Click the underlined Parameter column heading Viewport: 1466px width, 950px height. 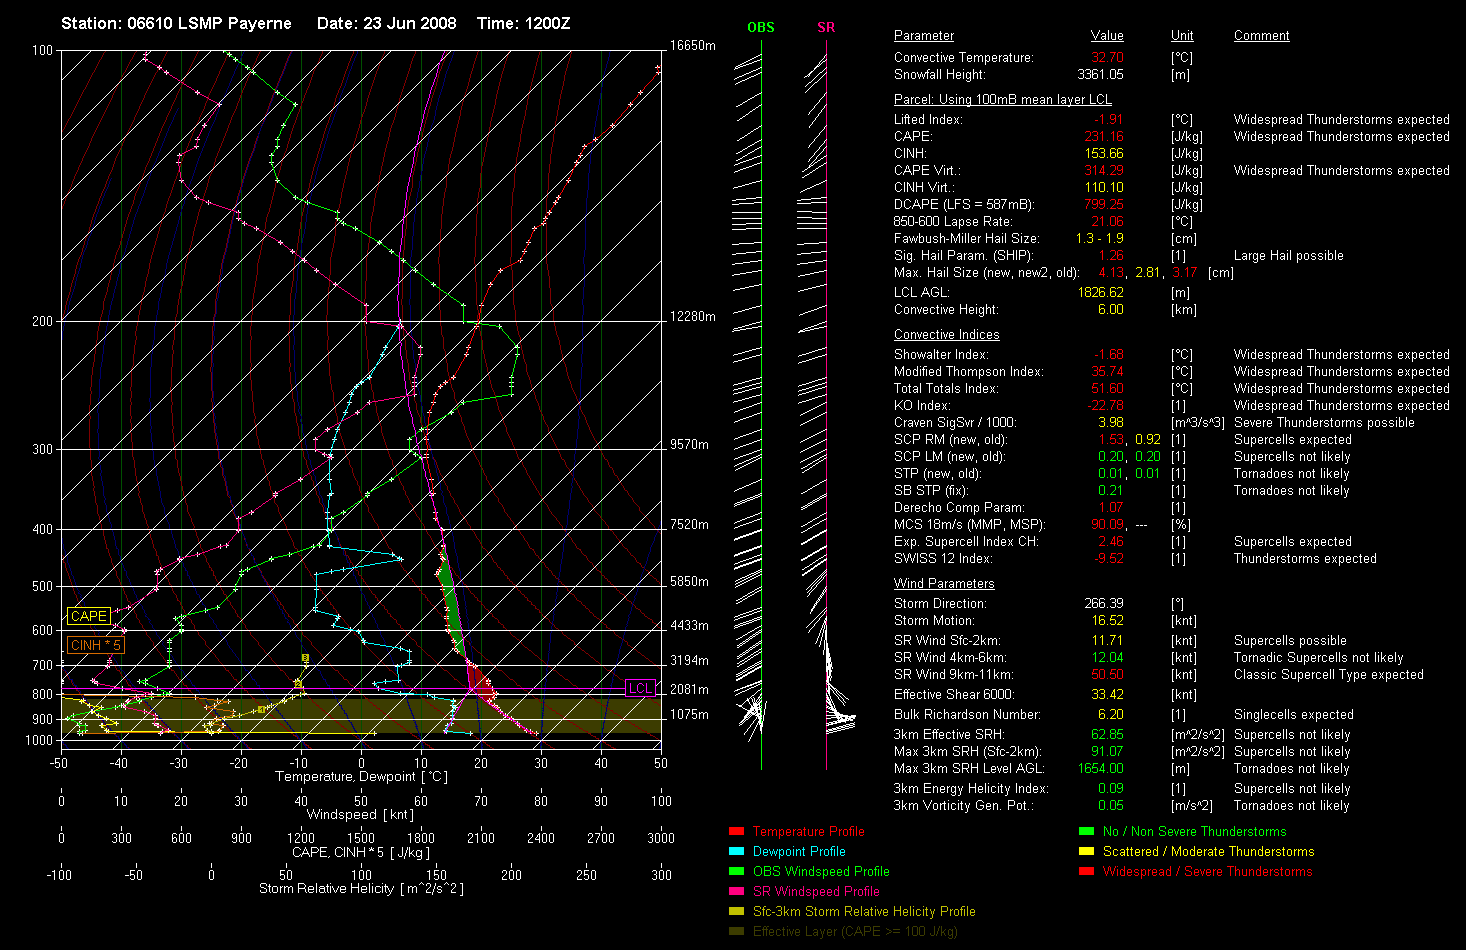(923, 36)
